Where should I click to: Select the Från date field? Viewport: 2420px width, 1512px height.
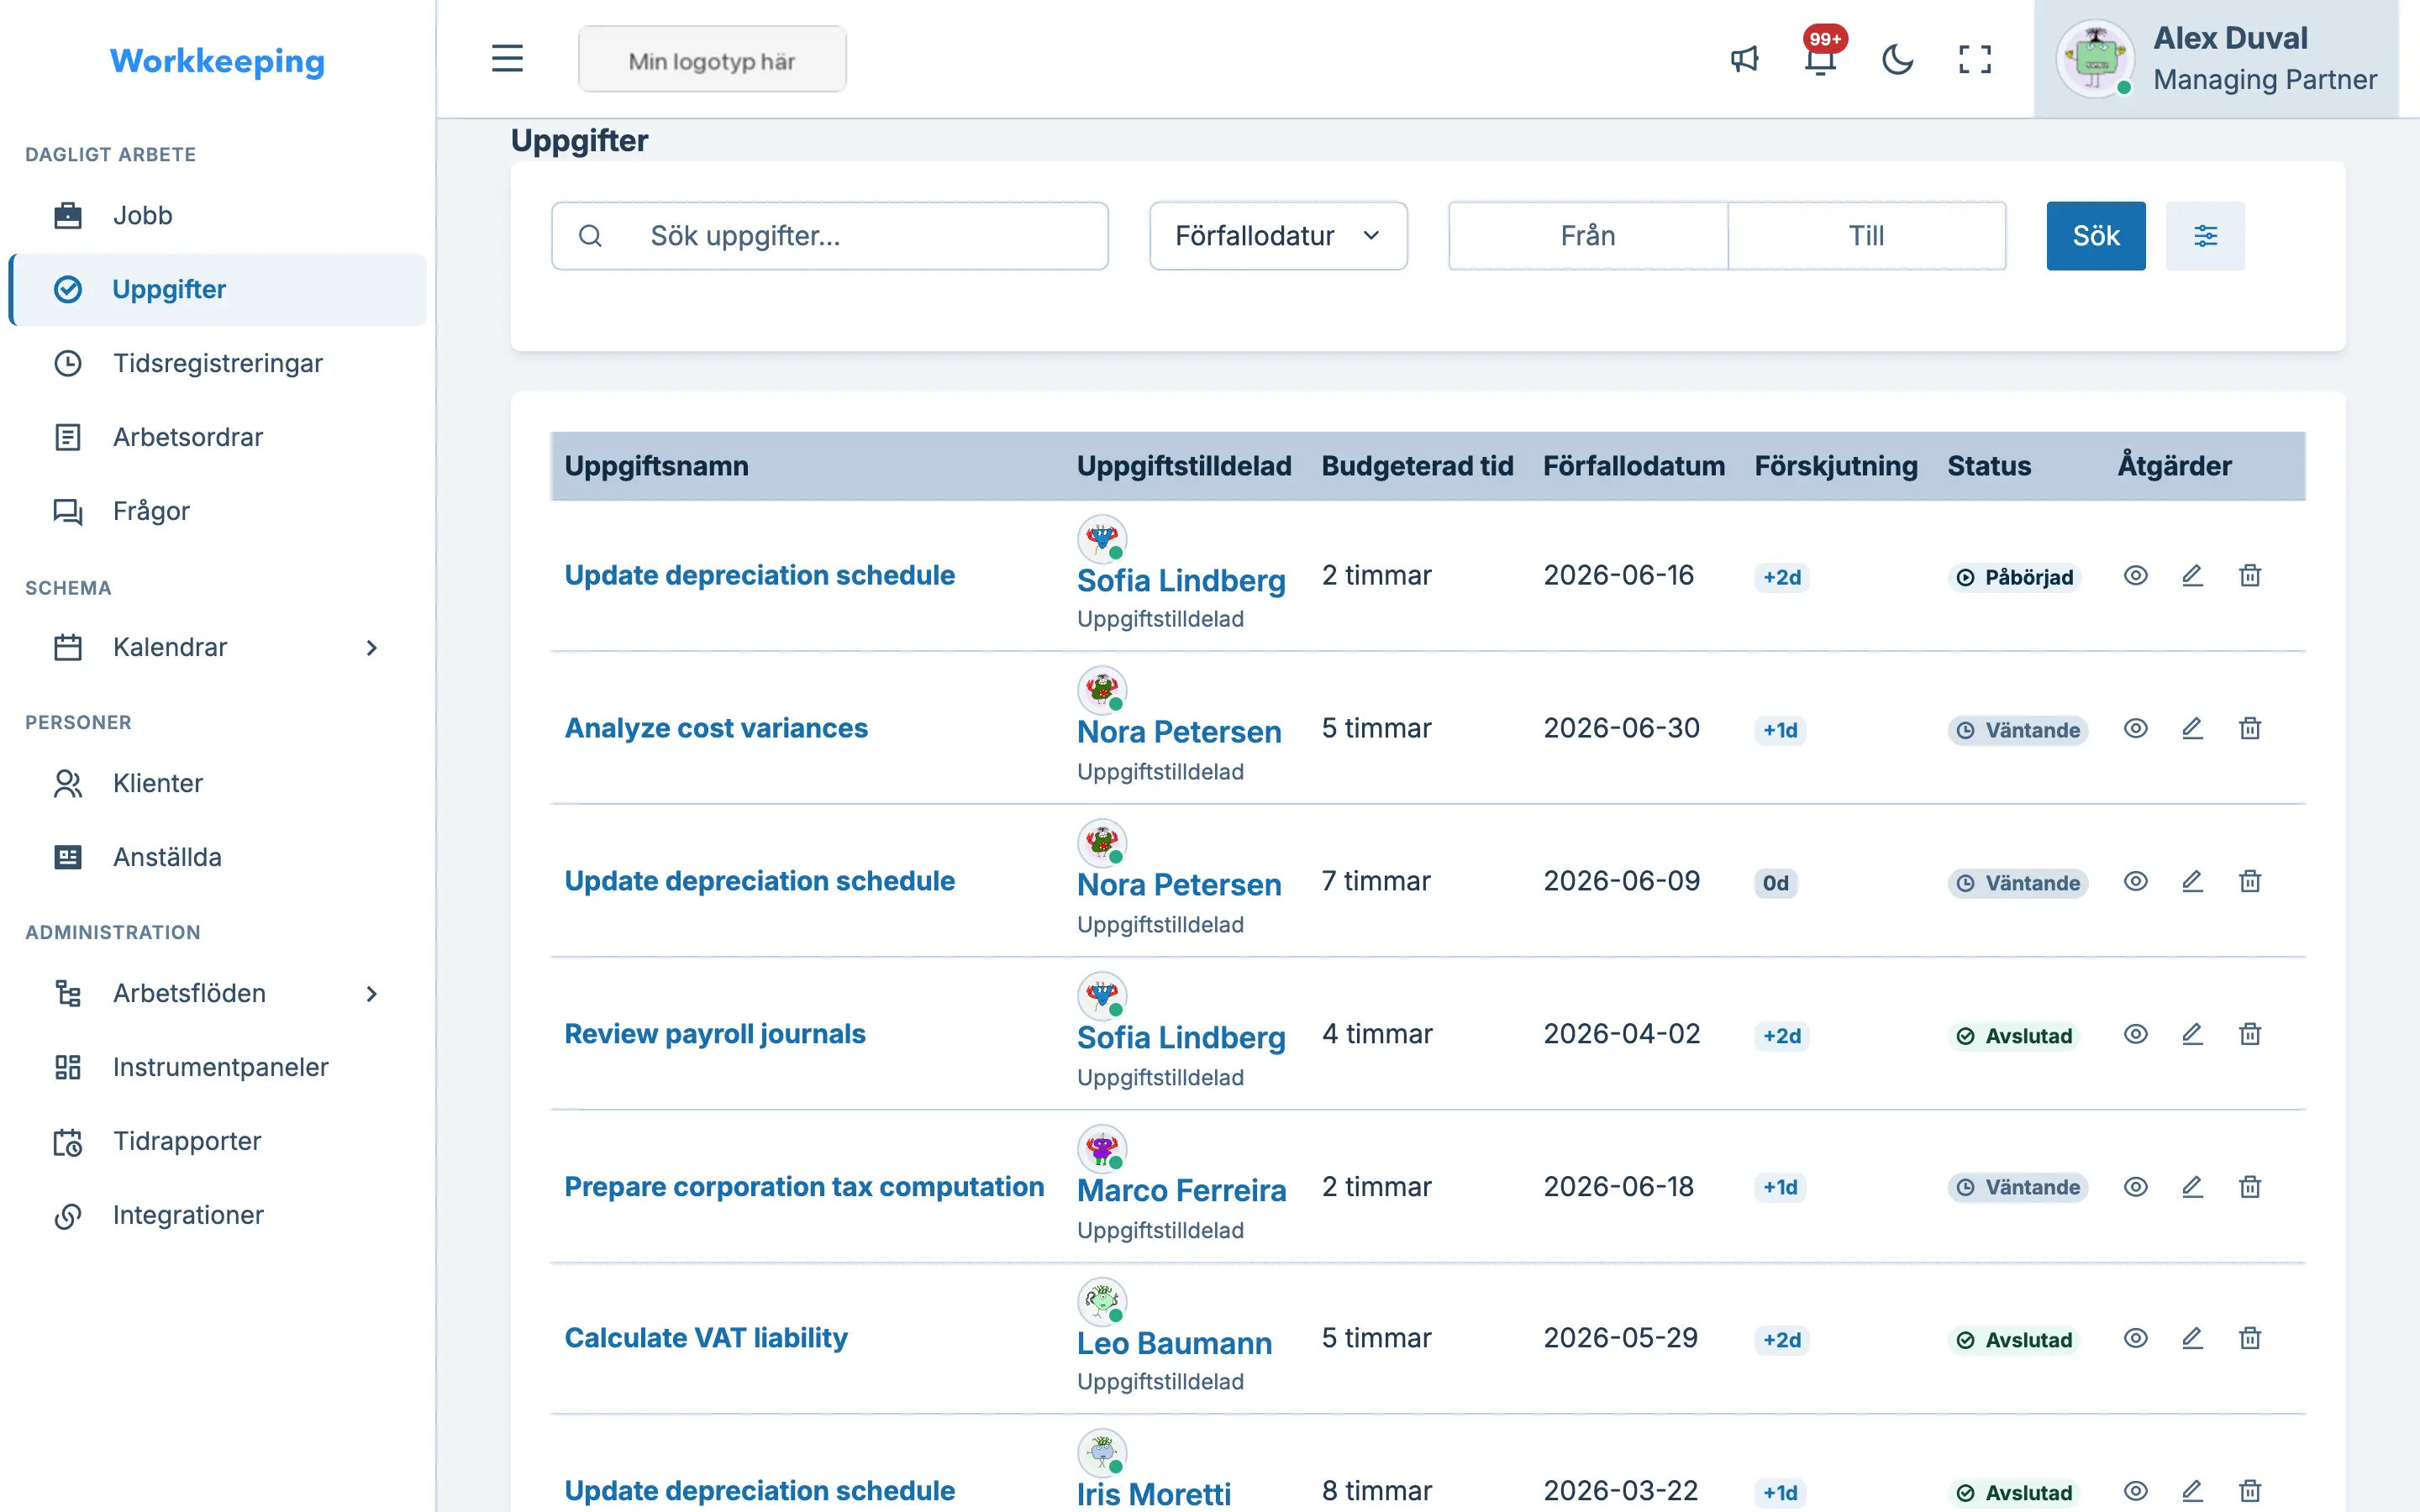pyautogui.click(x=1588, y=236)
